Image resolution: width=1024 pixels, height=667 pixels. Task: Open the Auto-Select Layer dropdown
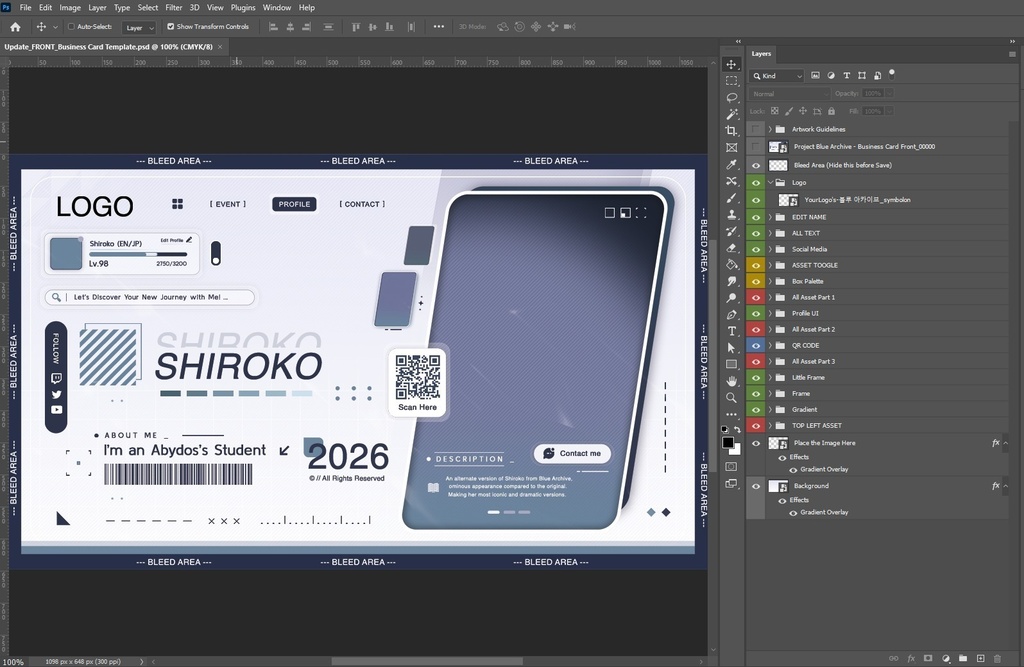pos(140,27)
